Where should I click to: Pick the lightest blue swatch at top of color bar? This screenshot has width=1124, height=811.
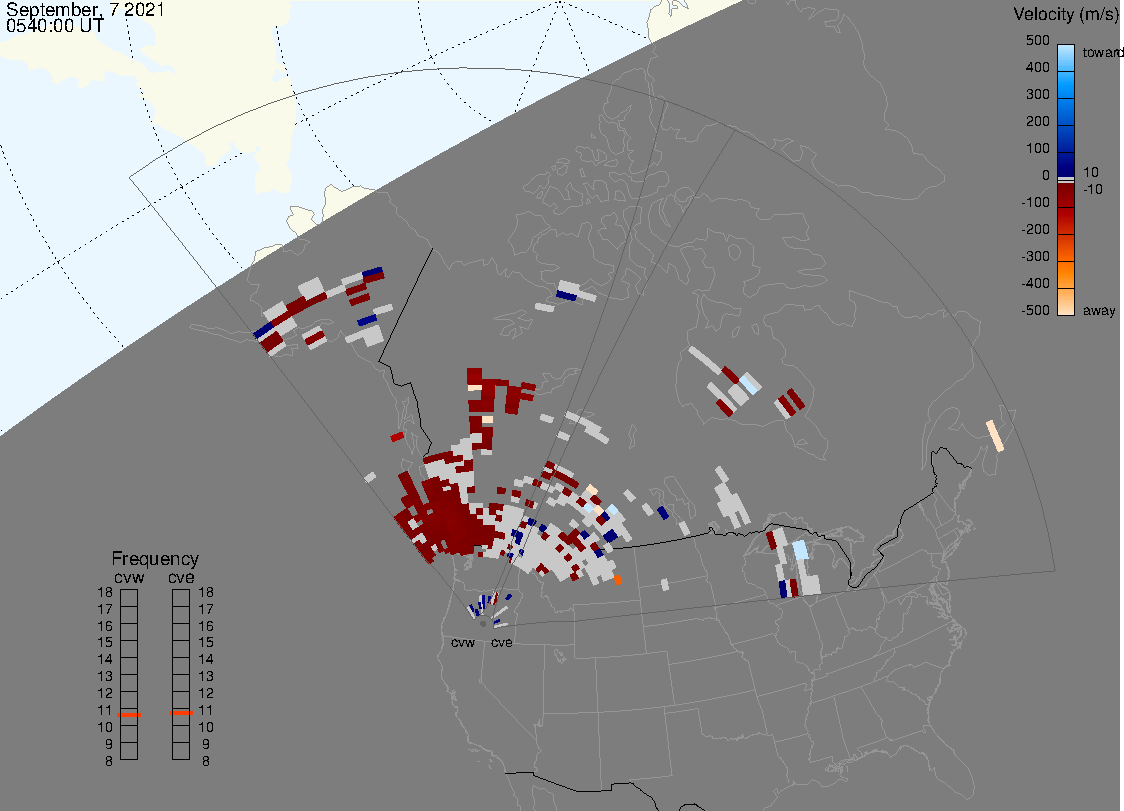click(1066, 57)
